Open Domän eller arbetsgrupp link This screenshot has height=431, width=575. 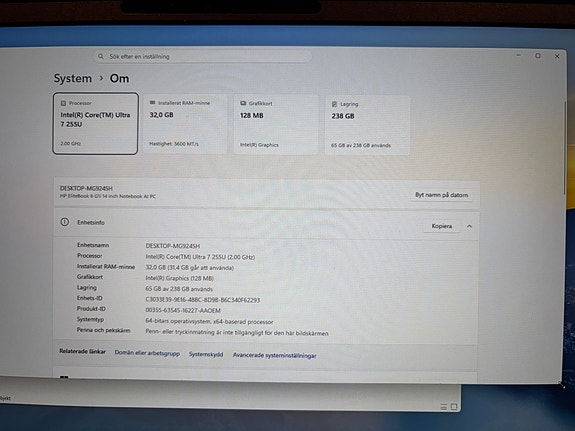(x=147, y=353)
